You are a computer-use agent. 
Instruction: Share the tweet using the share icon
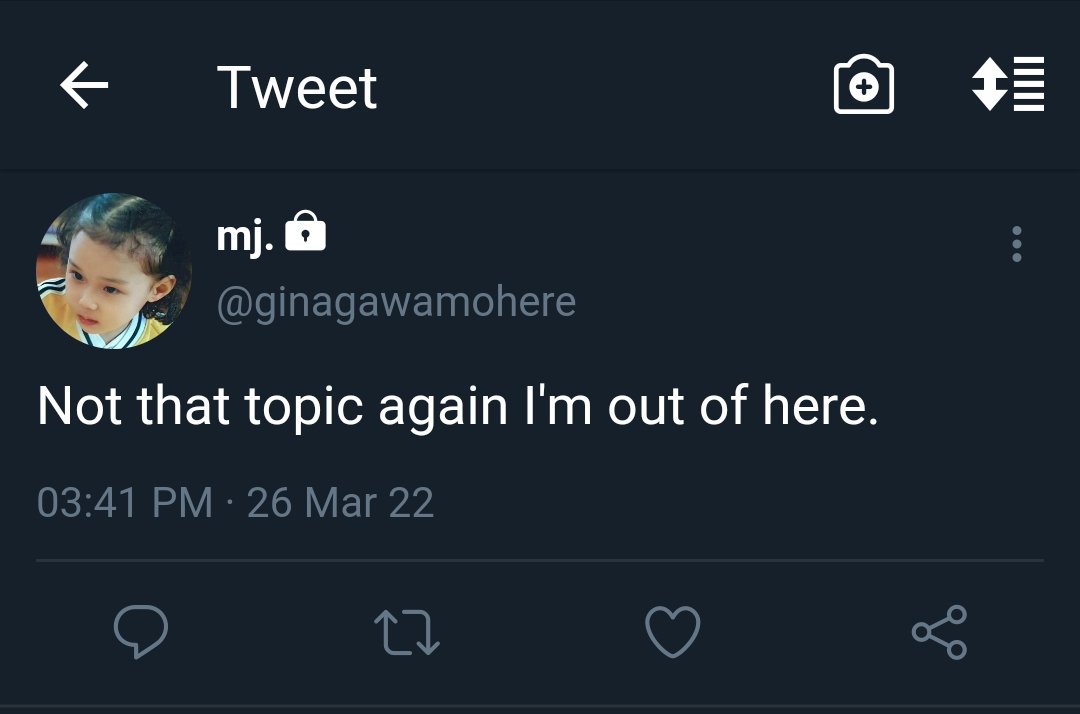(939, 632)
